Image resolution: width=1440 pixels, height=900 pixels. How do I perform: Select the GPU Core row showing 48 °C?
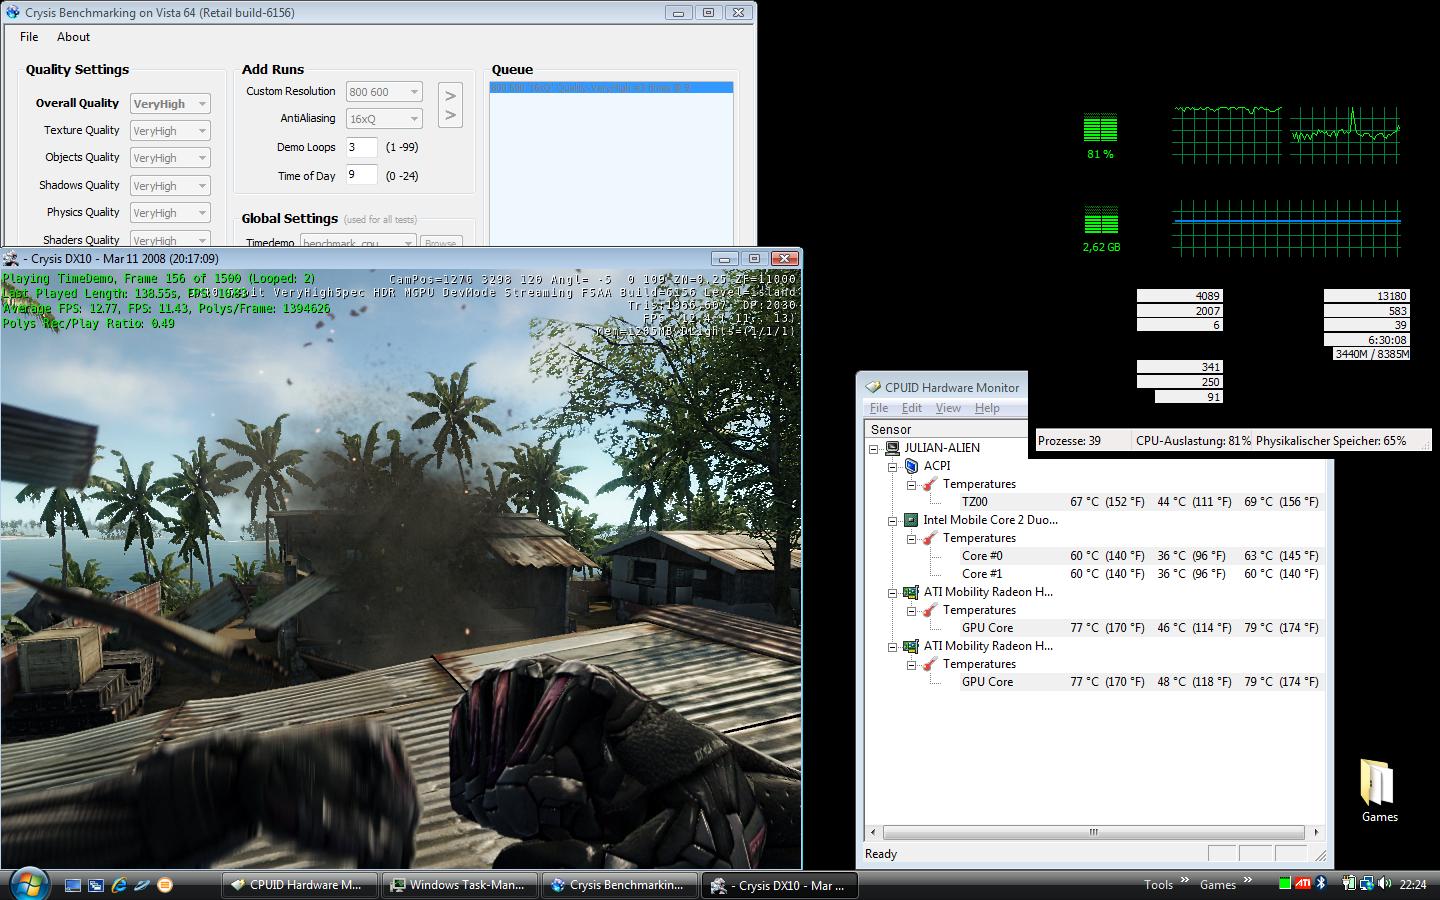pos(1139,682)
